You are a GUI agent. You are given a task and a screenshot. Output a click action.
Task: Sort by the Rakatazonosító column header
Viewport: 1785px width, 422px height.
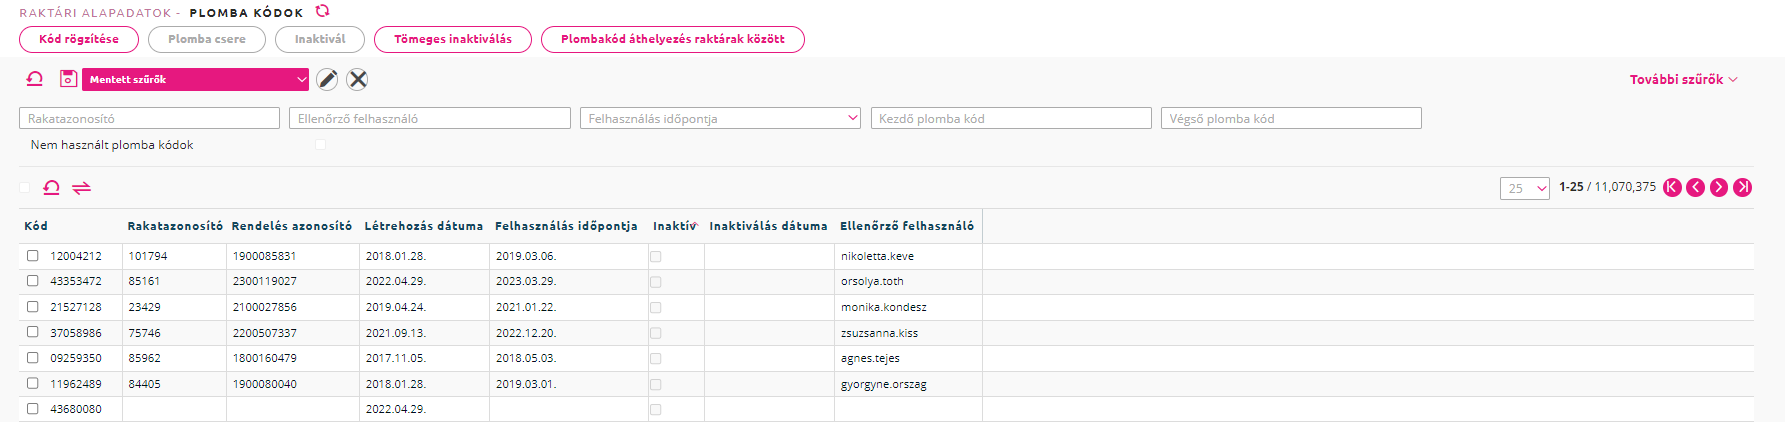[175, 226]
